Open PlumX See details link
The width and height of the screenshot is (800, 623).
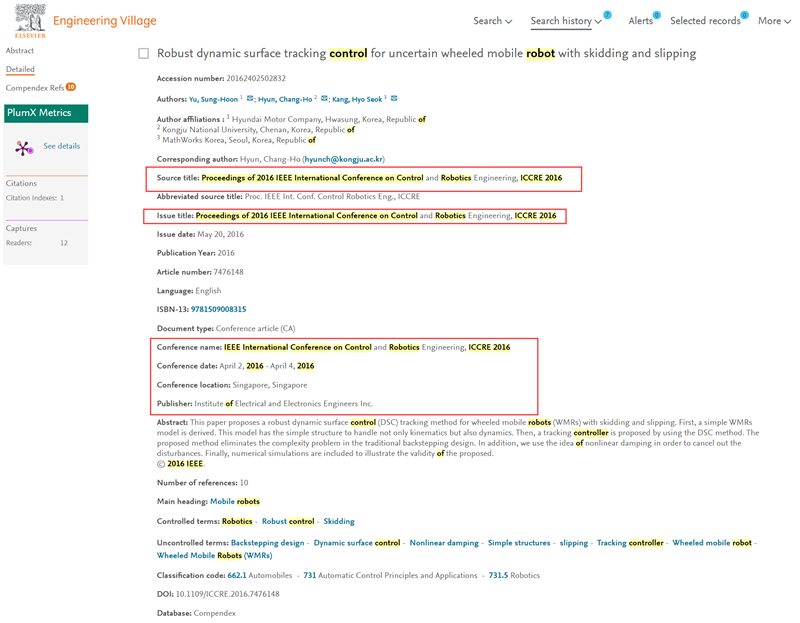tap(62, 146)
